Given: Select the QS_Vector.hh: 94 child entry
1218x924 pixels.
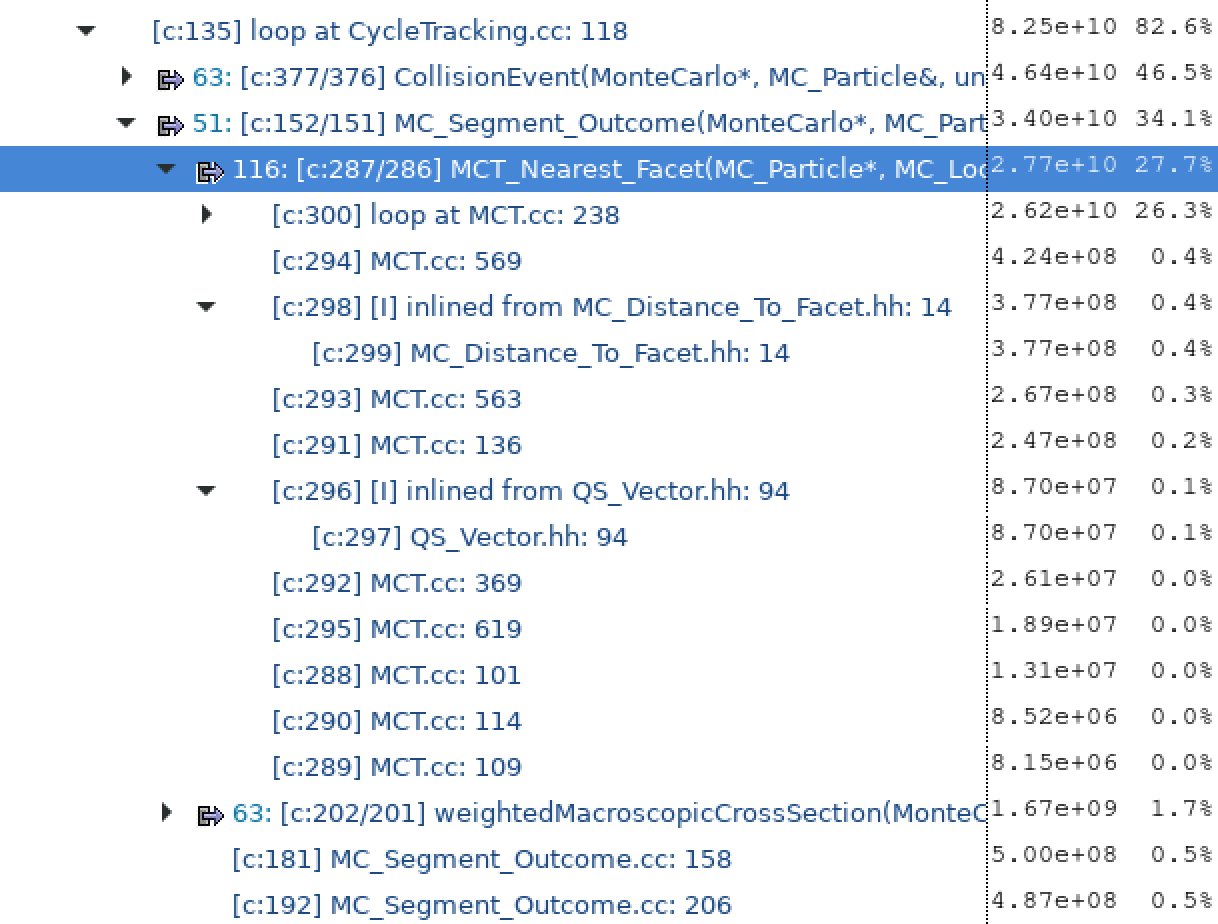Looking at the screenshot, I should coord(469,537).
